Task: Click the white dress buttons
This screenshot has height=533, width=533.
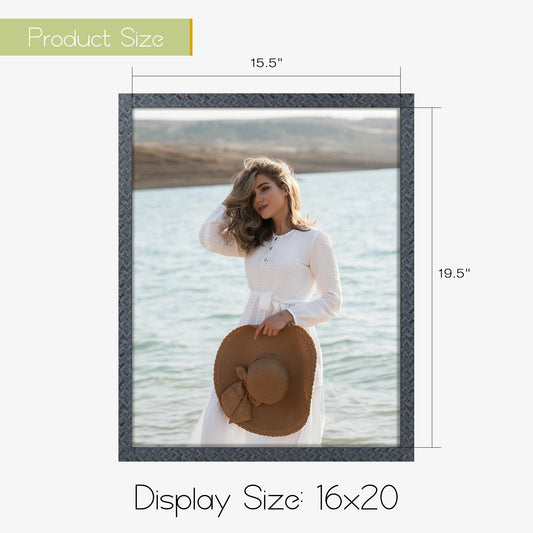Action: tap(272, 250)
